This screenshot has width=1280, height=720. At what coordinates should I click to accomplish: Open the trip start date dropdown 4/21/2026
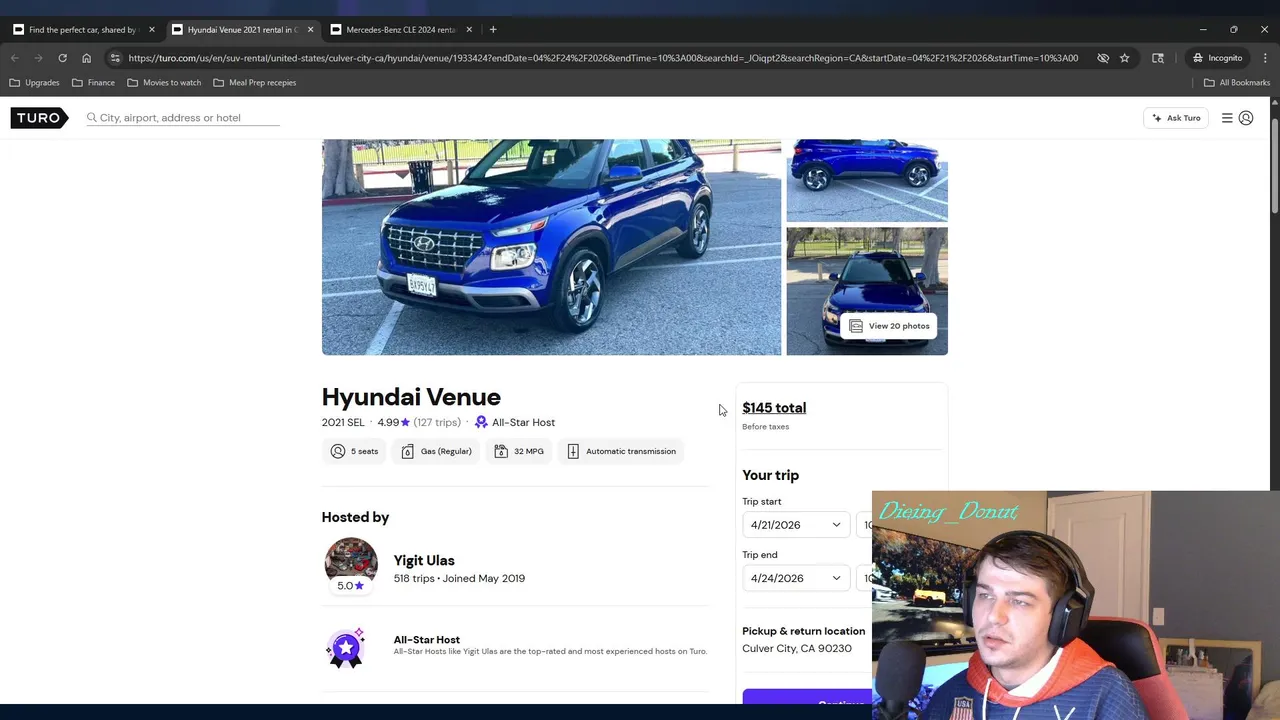pyautogui.click(x=796, y=525)
